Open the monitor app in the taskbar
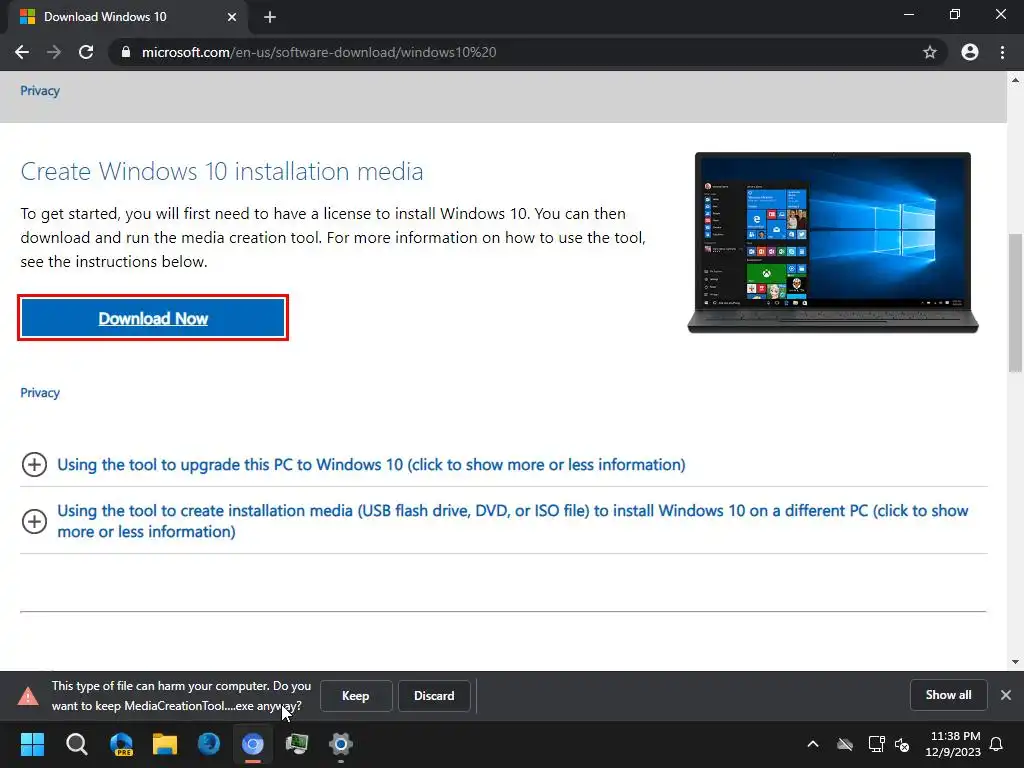This screenshot has width=1024, height=768. tap(297, 744)
